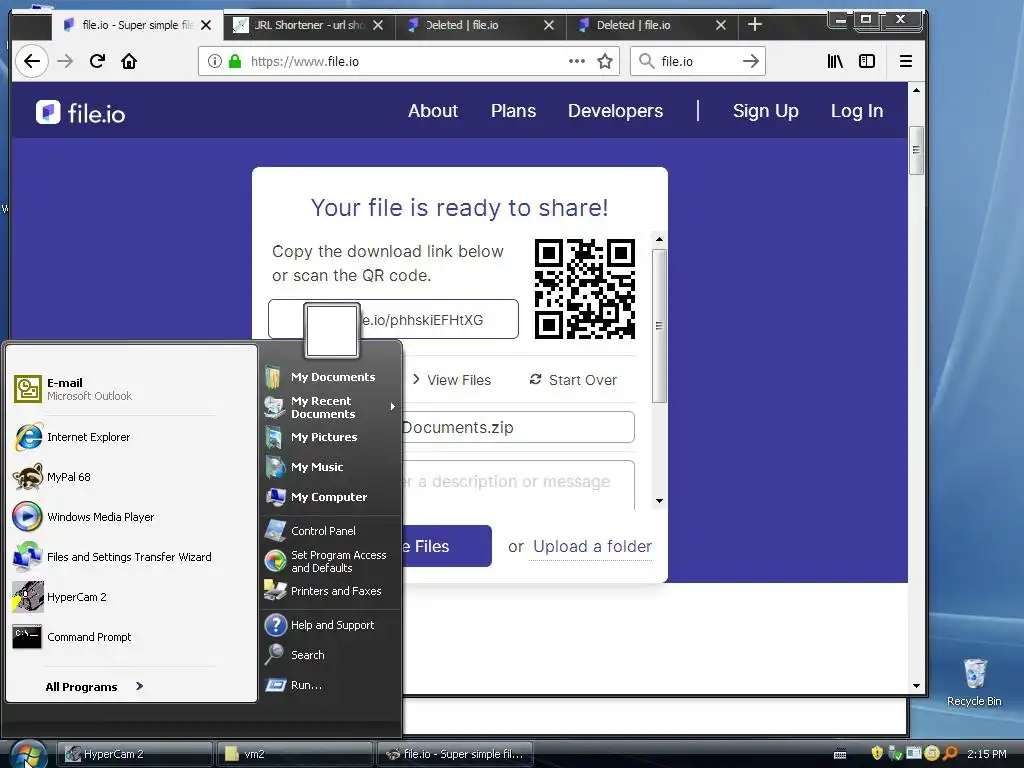This screenshot has height=768, width=1024.
Task: Open My Computer
Action: [330, 497]
